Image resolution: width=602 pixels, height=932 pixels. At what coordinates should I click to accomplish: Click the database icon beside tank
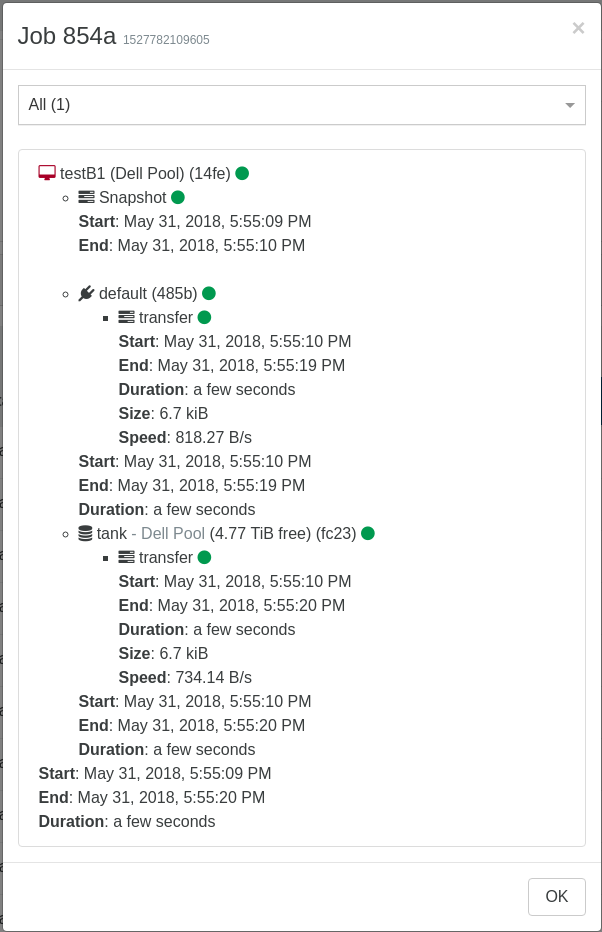[x=86, y=533]
